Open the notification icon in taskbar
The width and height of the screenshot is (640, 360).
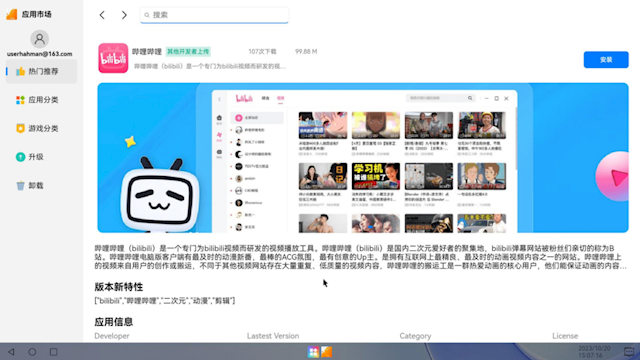click(x=629, y=352)
